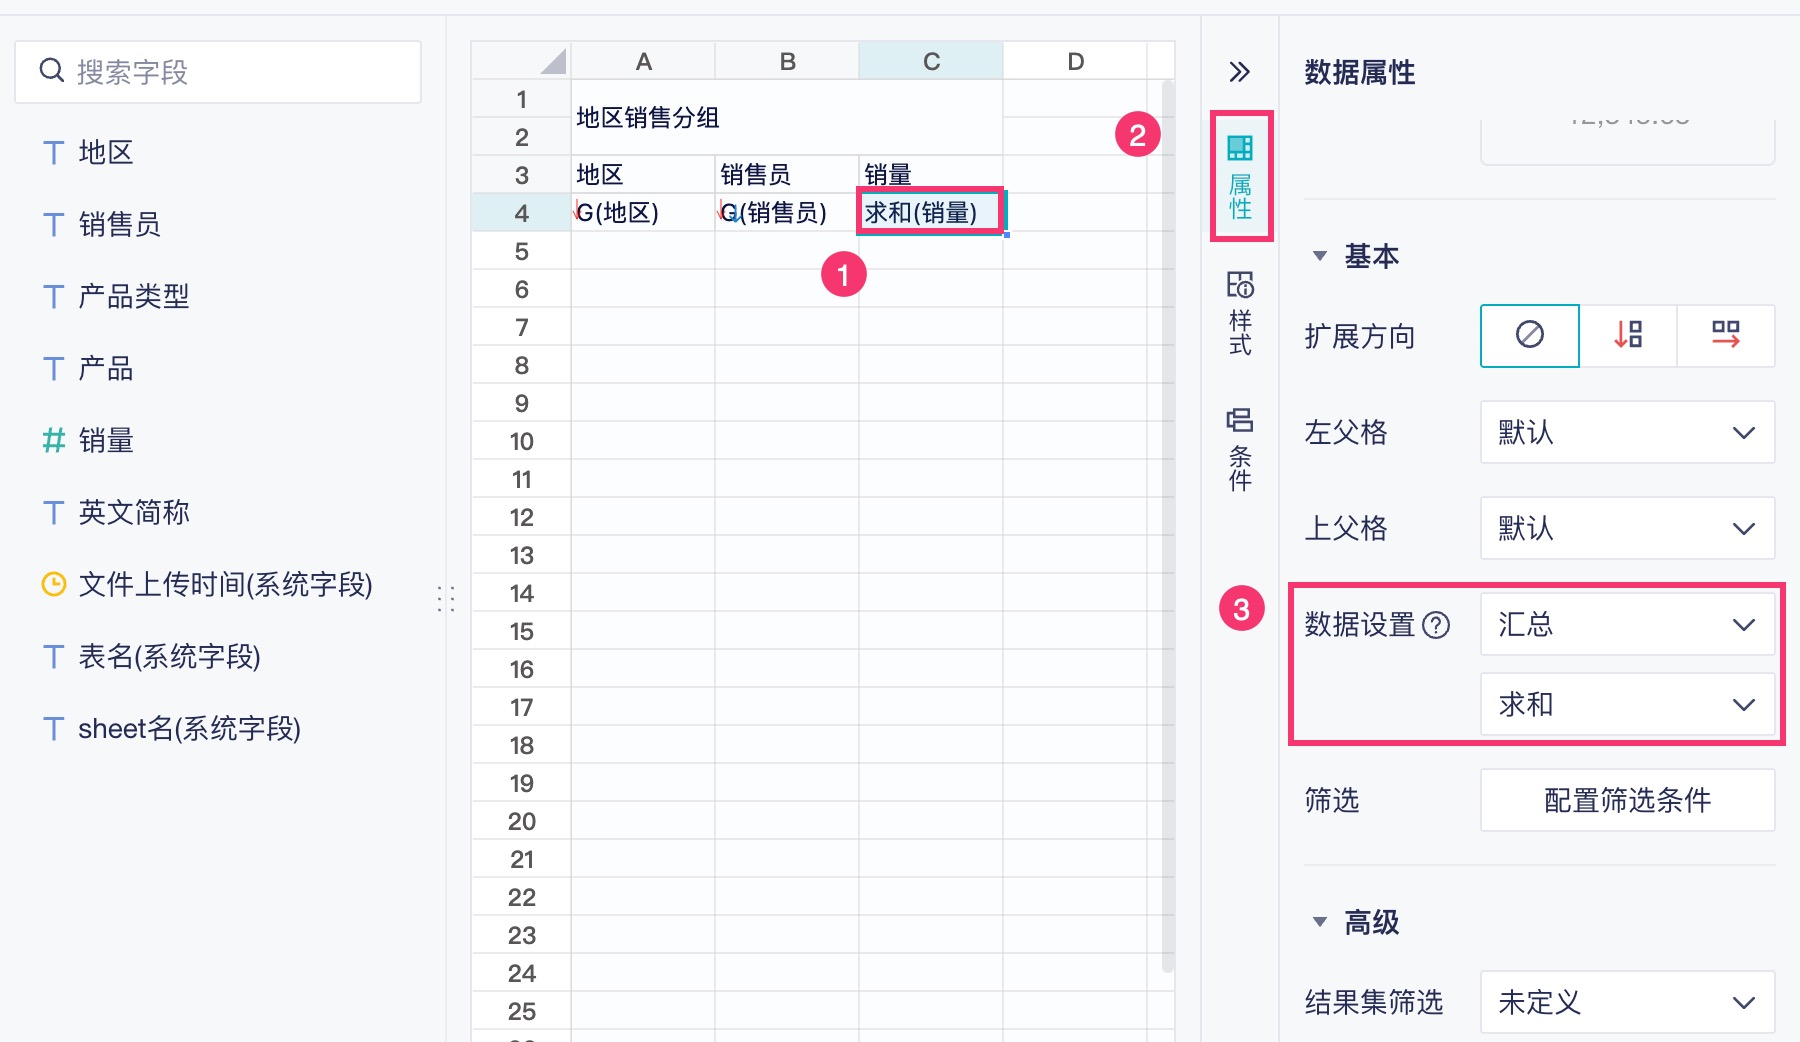
Task: Click the 销售员 header cell in row 3
Action: pyautogui.click(x=787, y=175)
